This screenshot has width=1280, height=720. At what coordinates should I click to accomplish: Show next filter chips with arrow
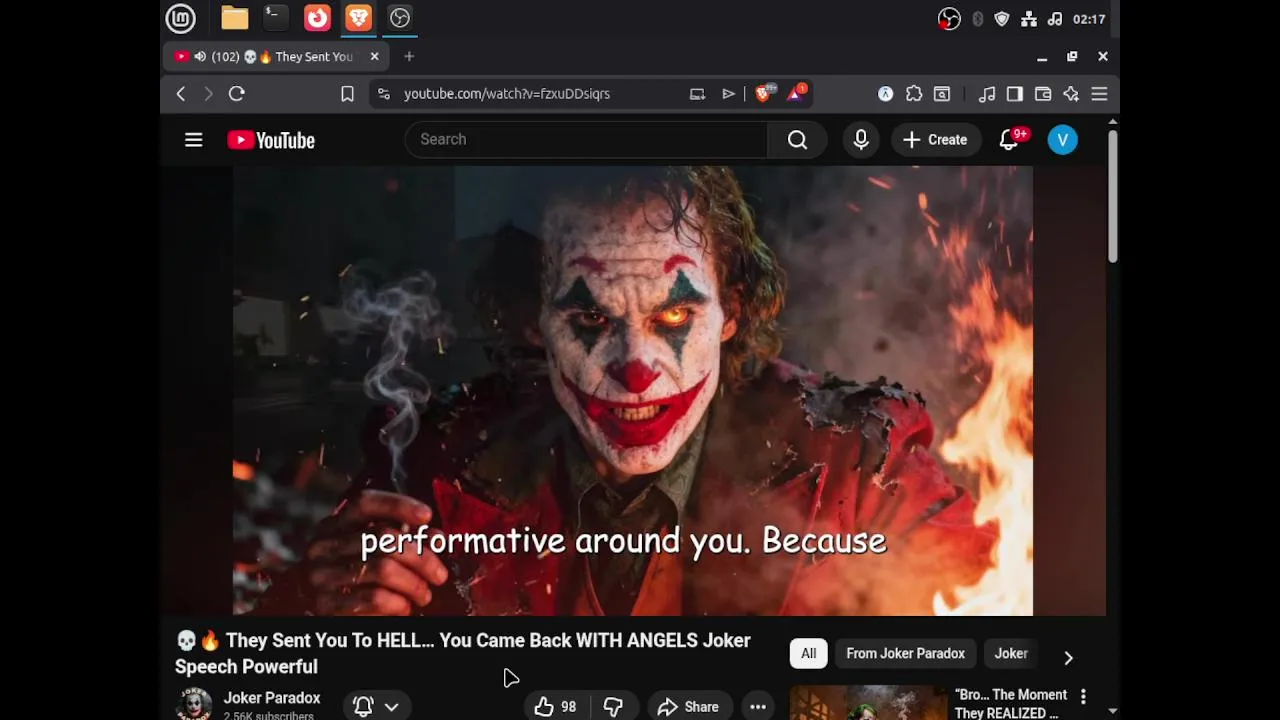pyautogui.click(x=1068, y=657)
